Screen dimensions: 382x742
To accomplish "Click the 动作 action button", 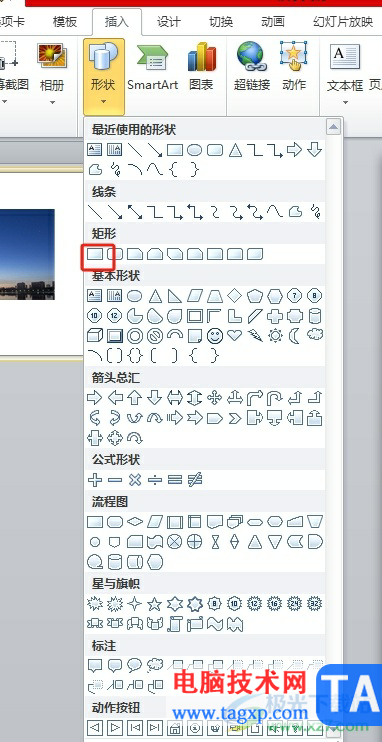I will [294, 67].
